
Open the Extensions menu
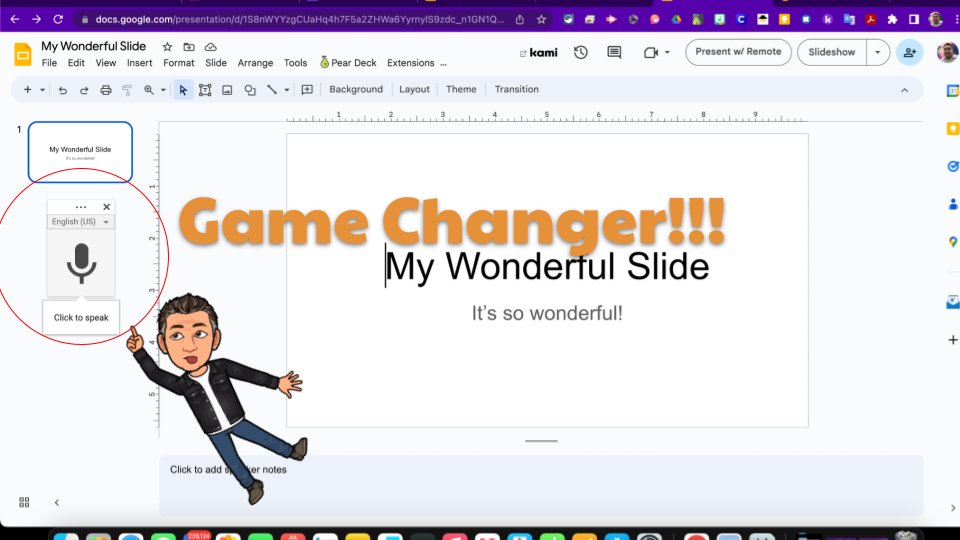click(x=410, y=63)
